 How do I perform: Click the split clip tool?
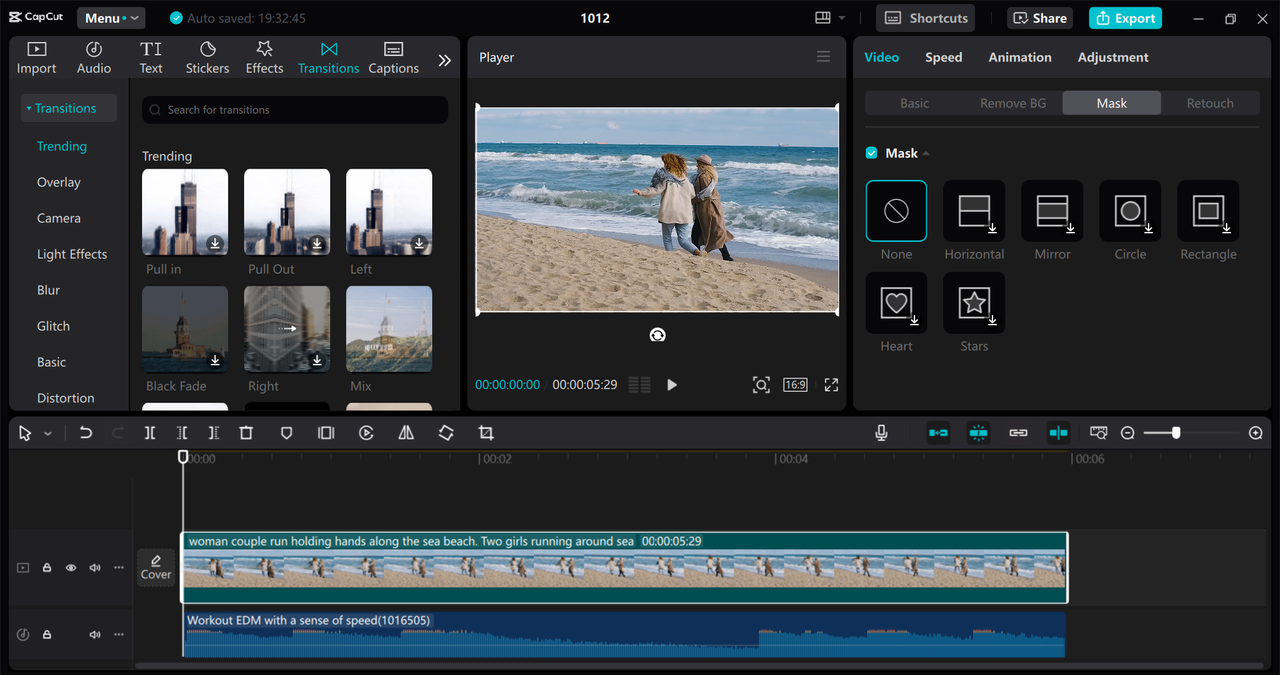click(x=150, y=433)
